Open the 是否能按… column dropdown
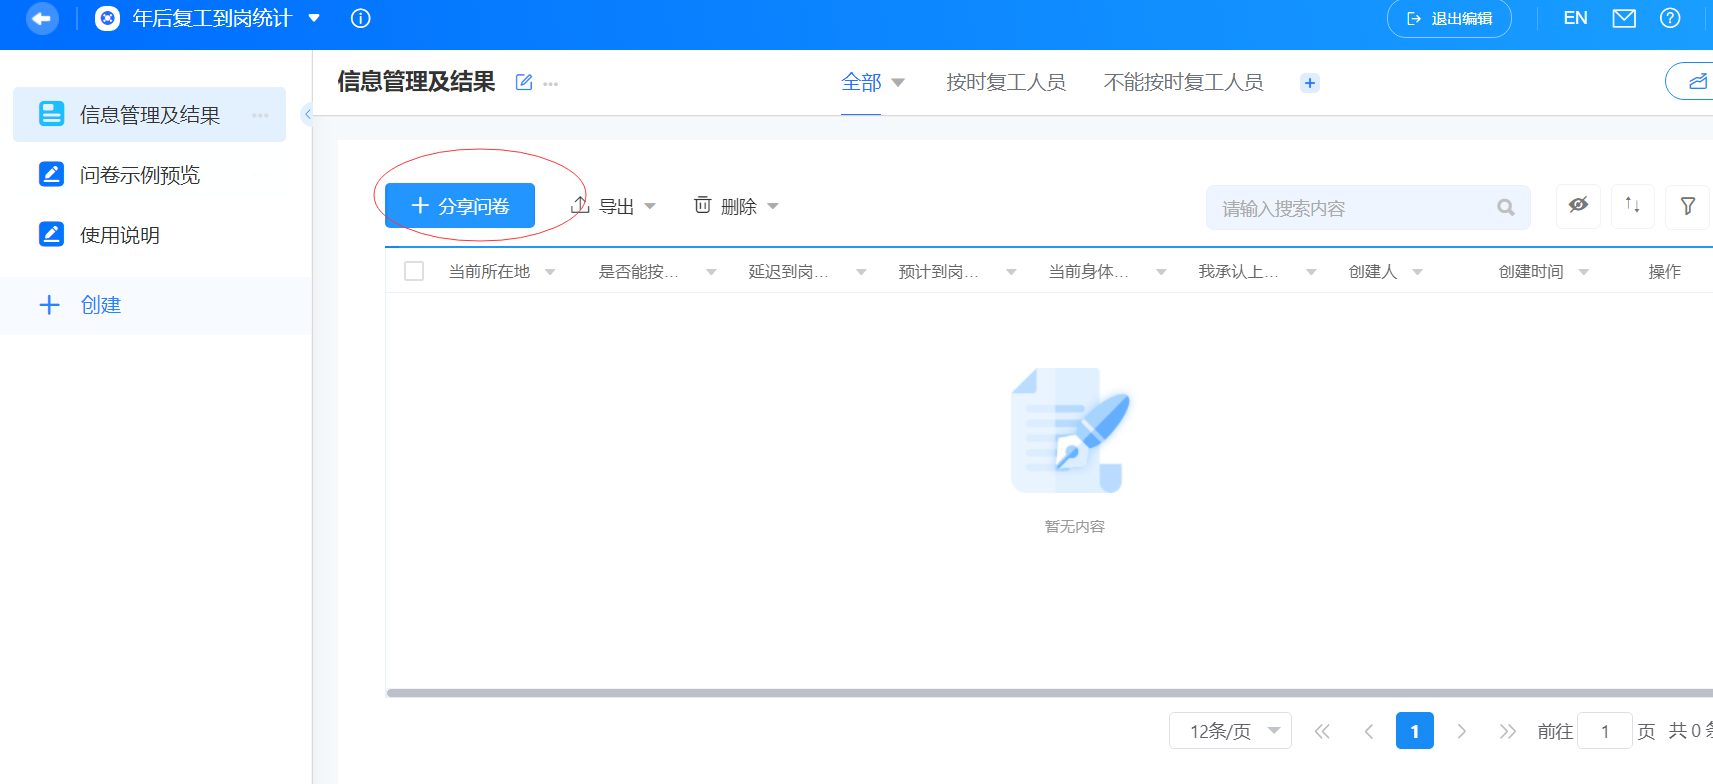1713x784 pixels. tap(711, 272)
